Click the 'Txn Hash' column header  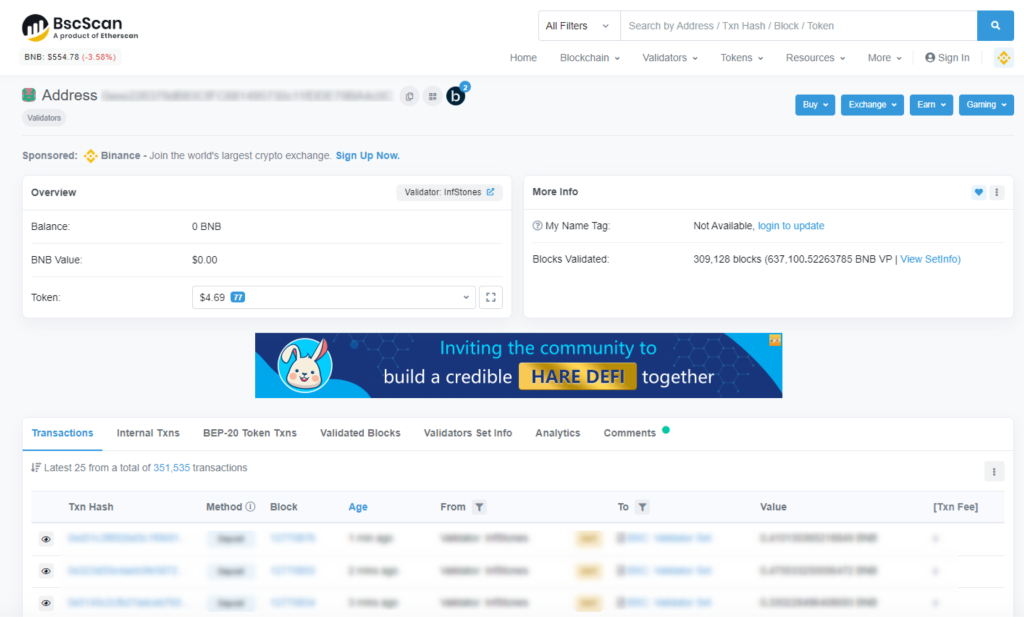click(91, 507)
